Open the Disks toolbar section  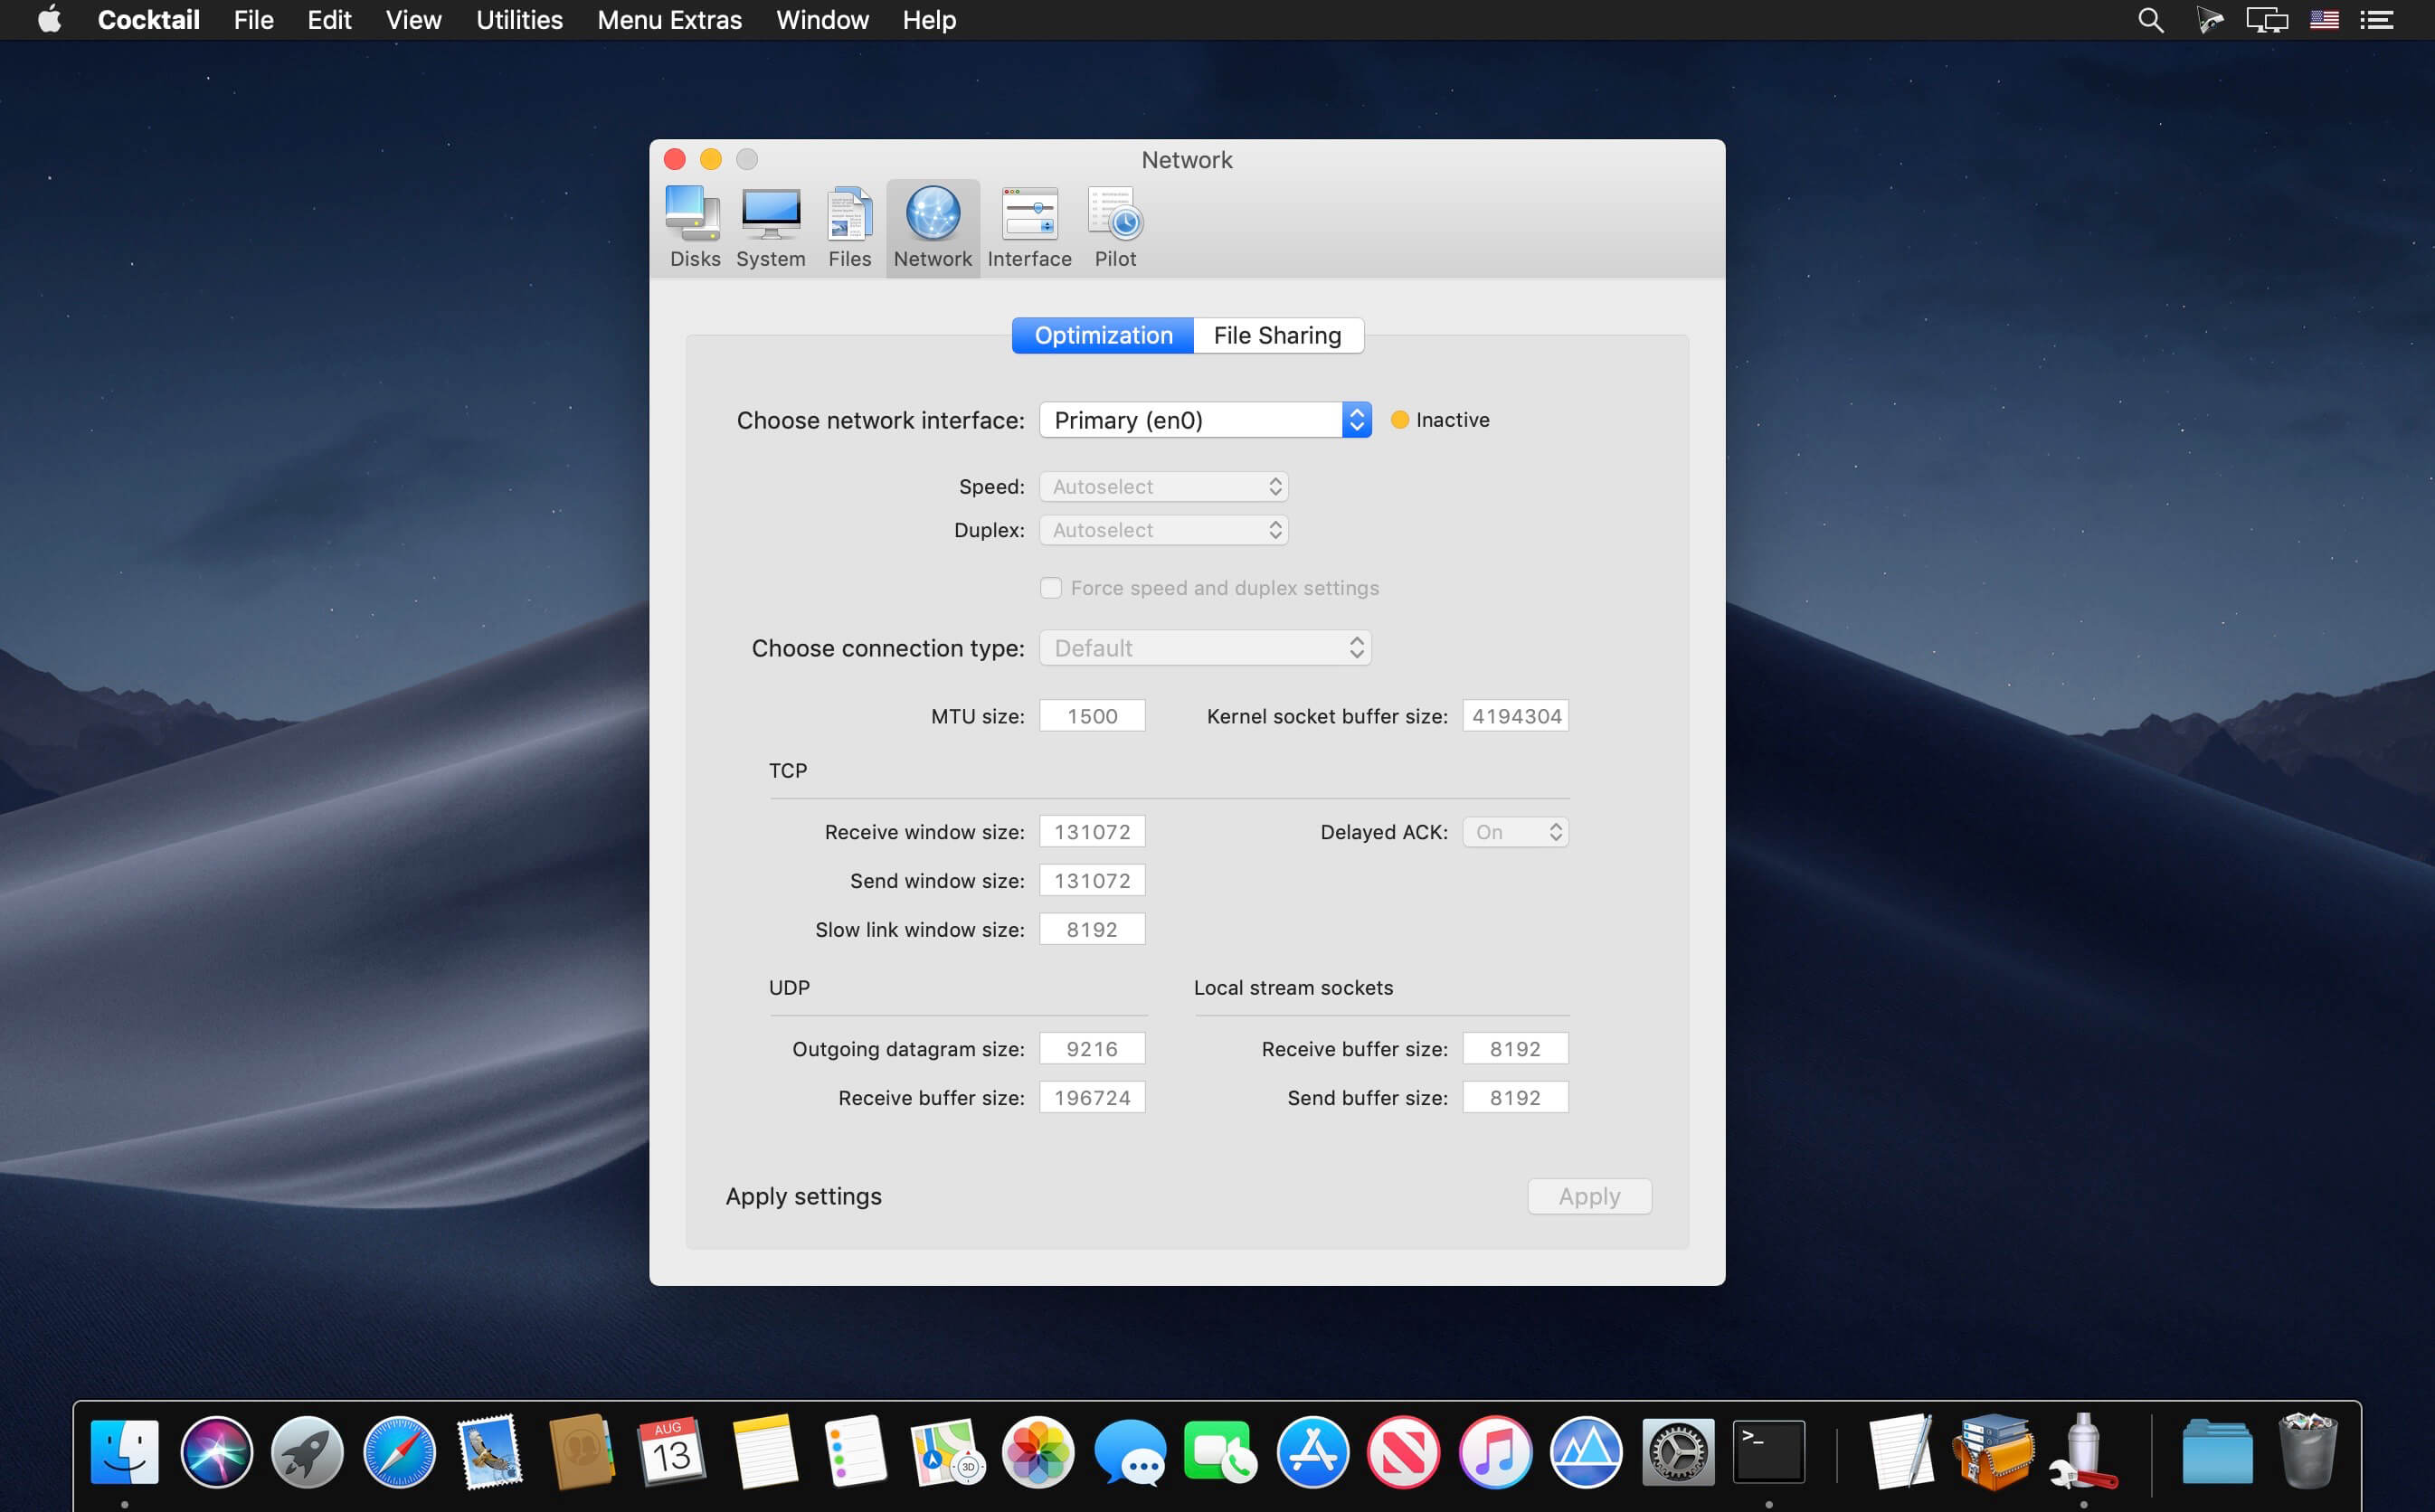(x=694, y=228)
